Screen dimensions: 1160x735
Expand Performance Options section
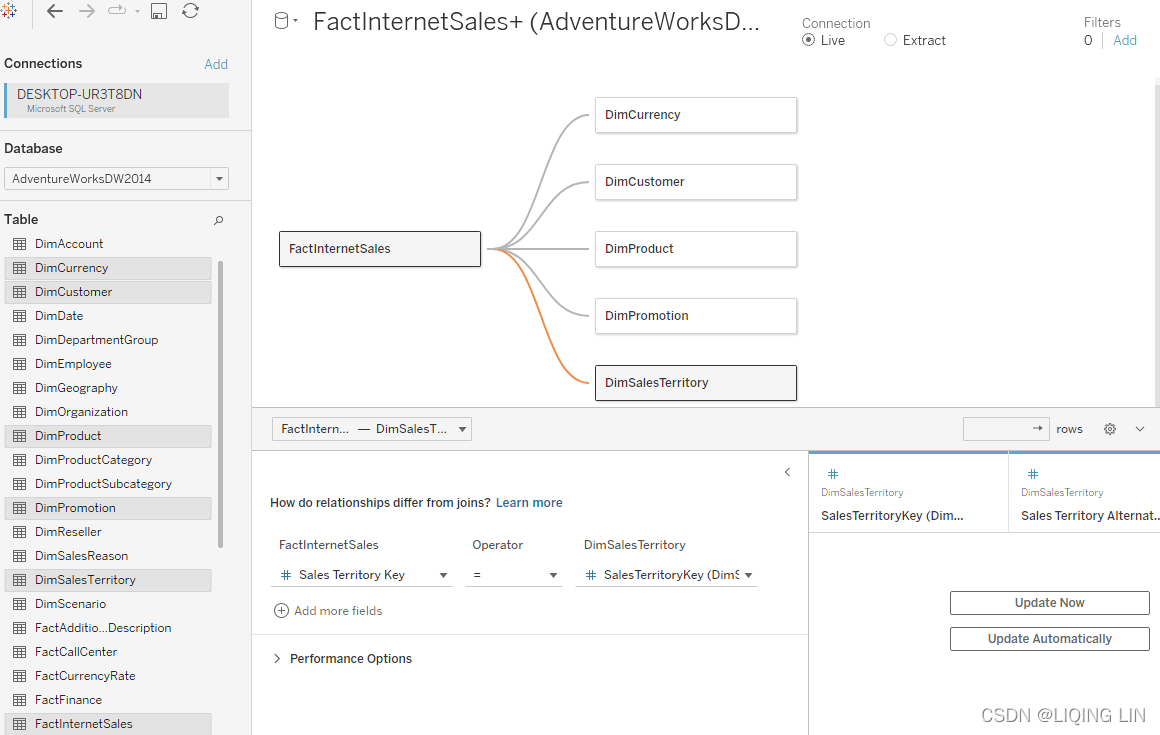(x=277, y=659)
